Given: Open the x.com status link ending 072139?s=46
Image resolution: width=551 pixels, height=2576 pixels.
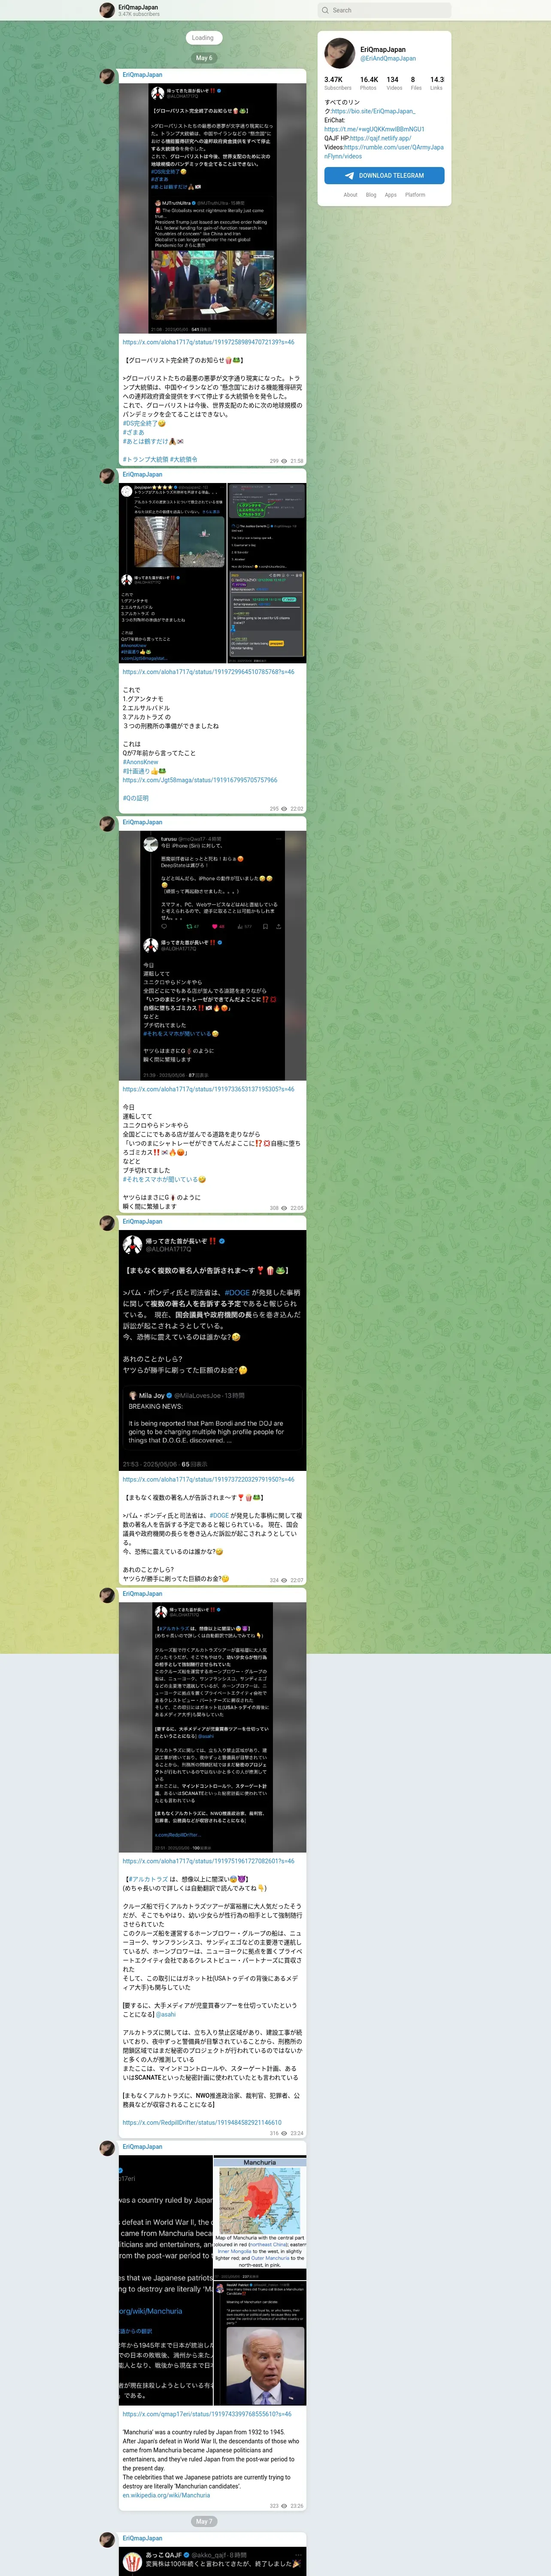Looking at the screenshot, I should pyautogui.click(x=208, y=342).
